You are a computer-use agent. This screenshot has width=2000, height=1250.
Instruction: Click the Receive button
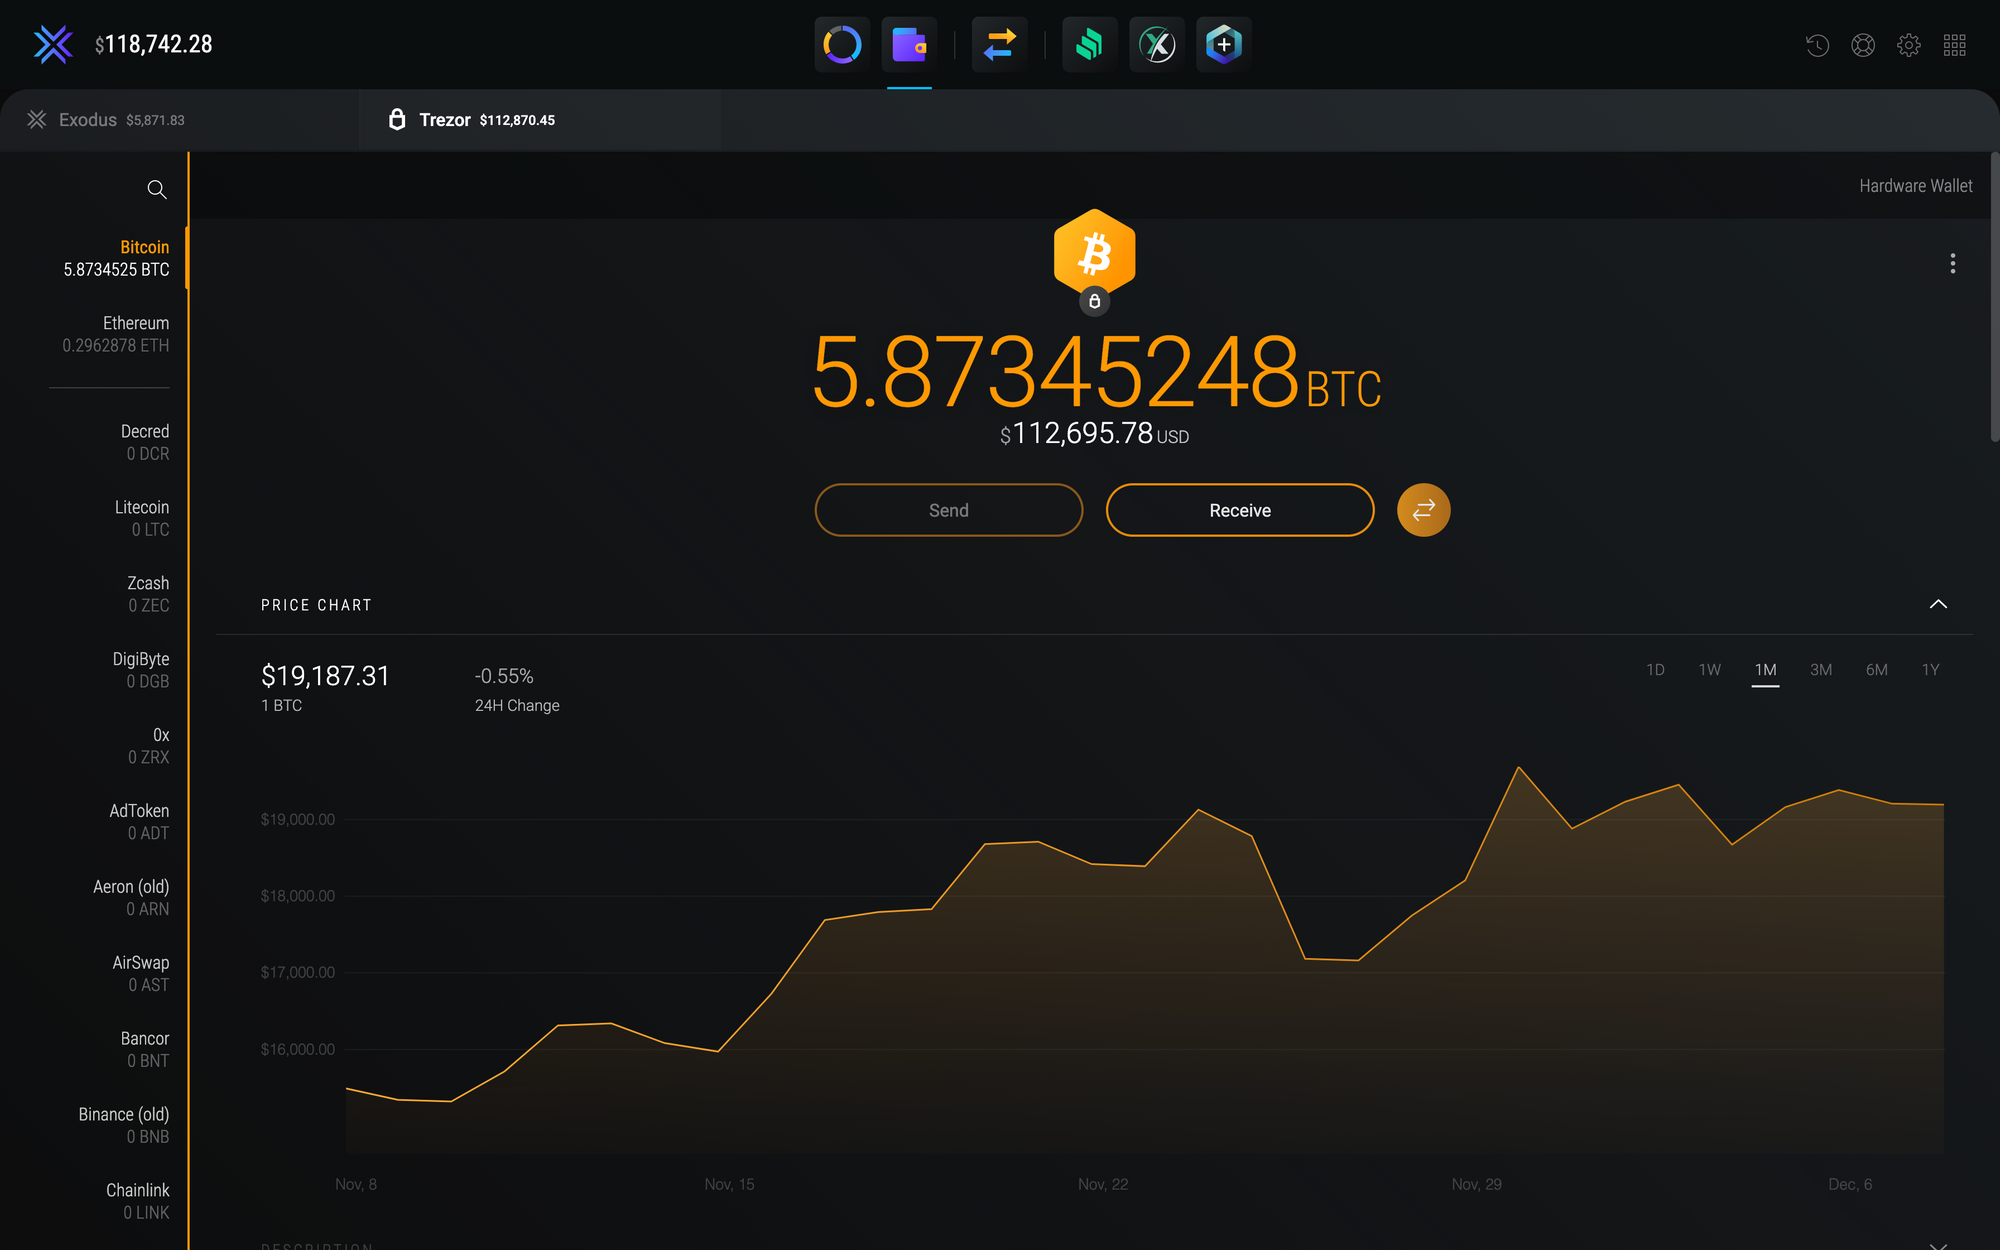tap(1240, 510)
